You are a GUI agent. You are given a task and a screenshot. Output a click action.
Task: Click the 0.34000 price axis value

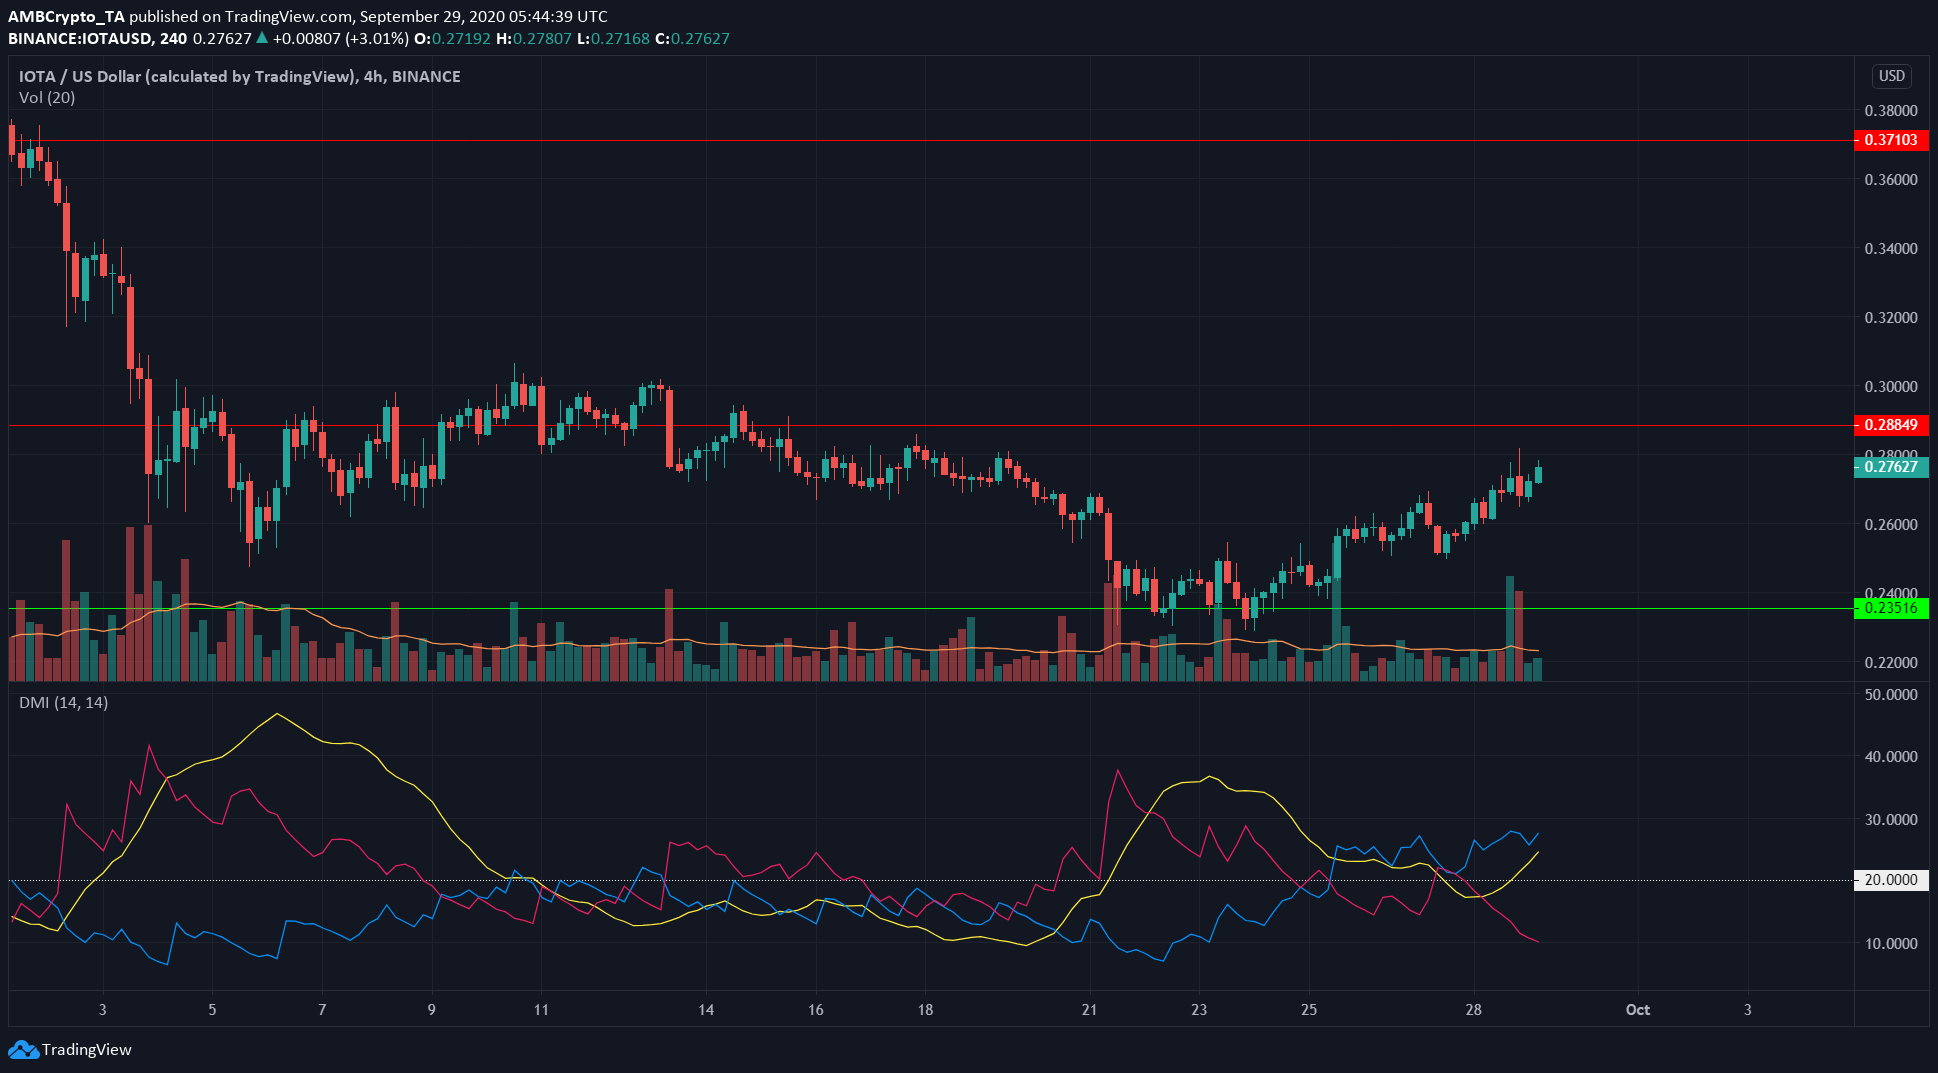(1891, 248)
